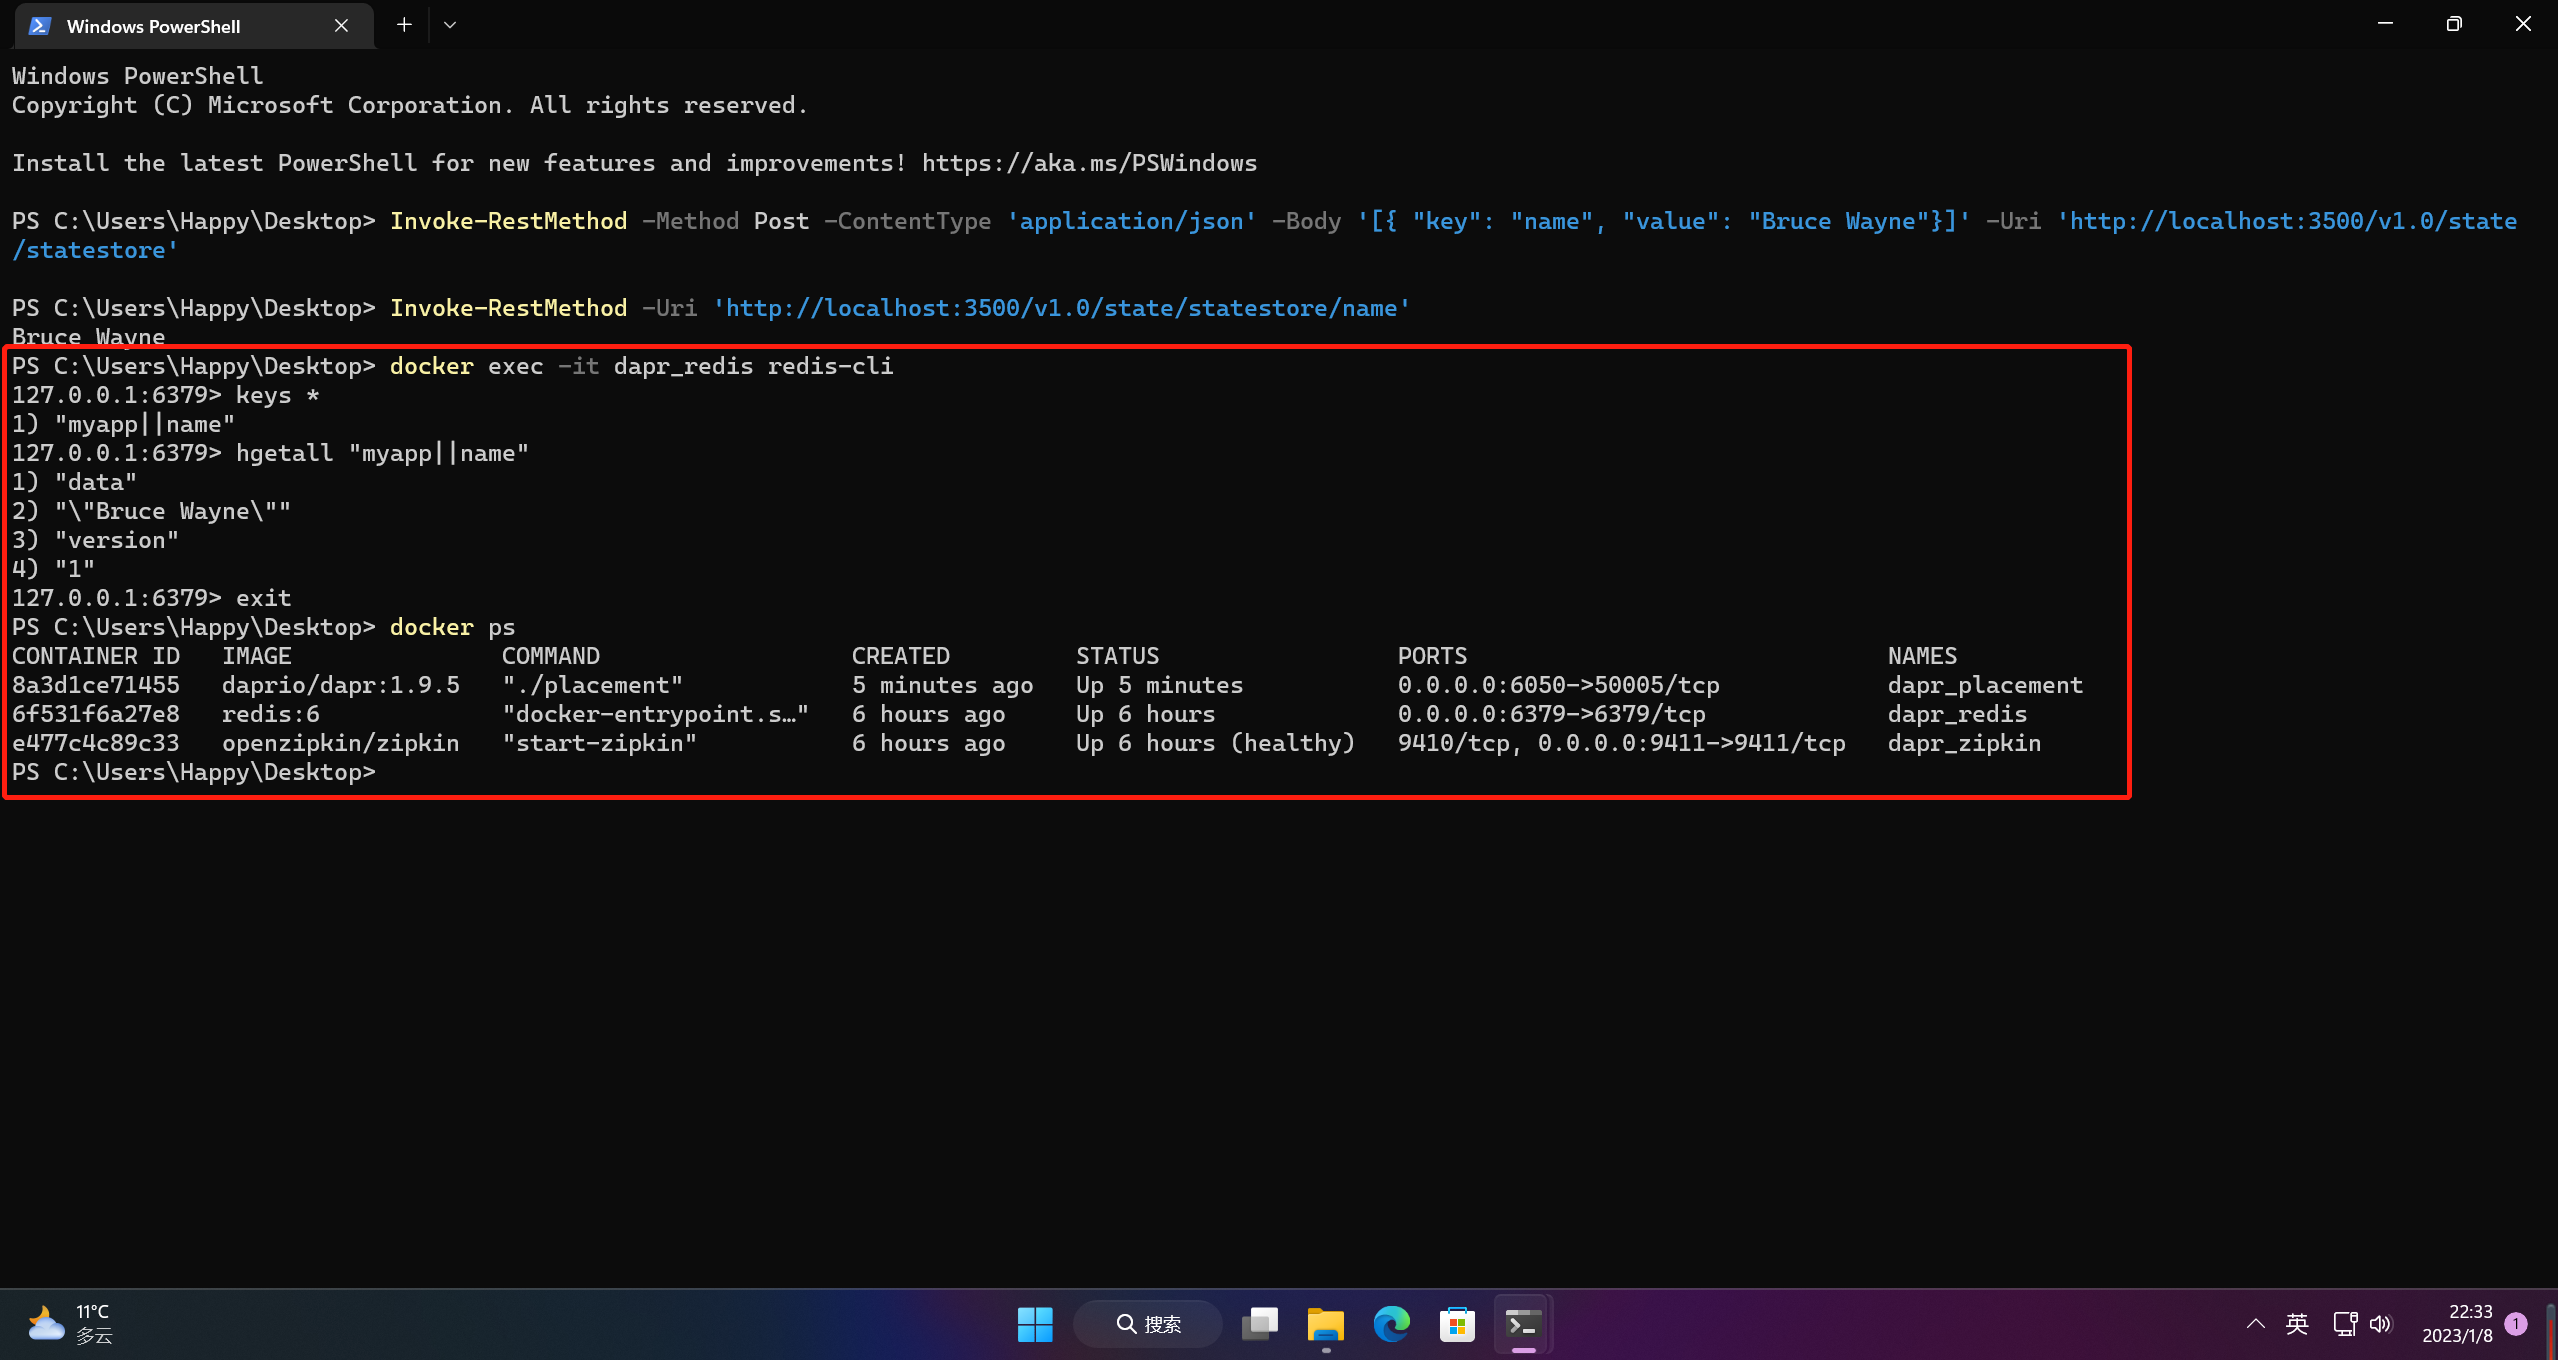Open the weather widget showing 11°C

pyautogui.click(x=70, y=1324)
